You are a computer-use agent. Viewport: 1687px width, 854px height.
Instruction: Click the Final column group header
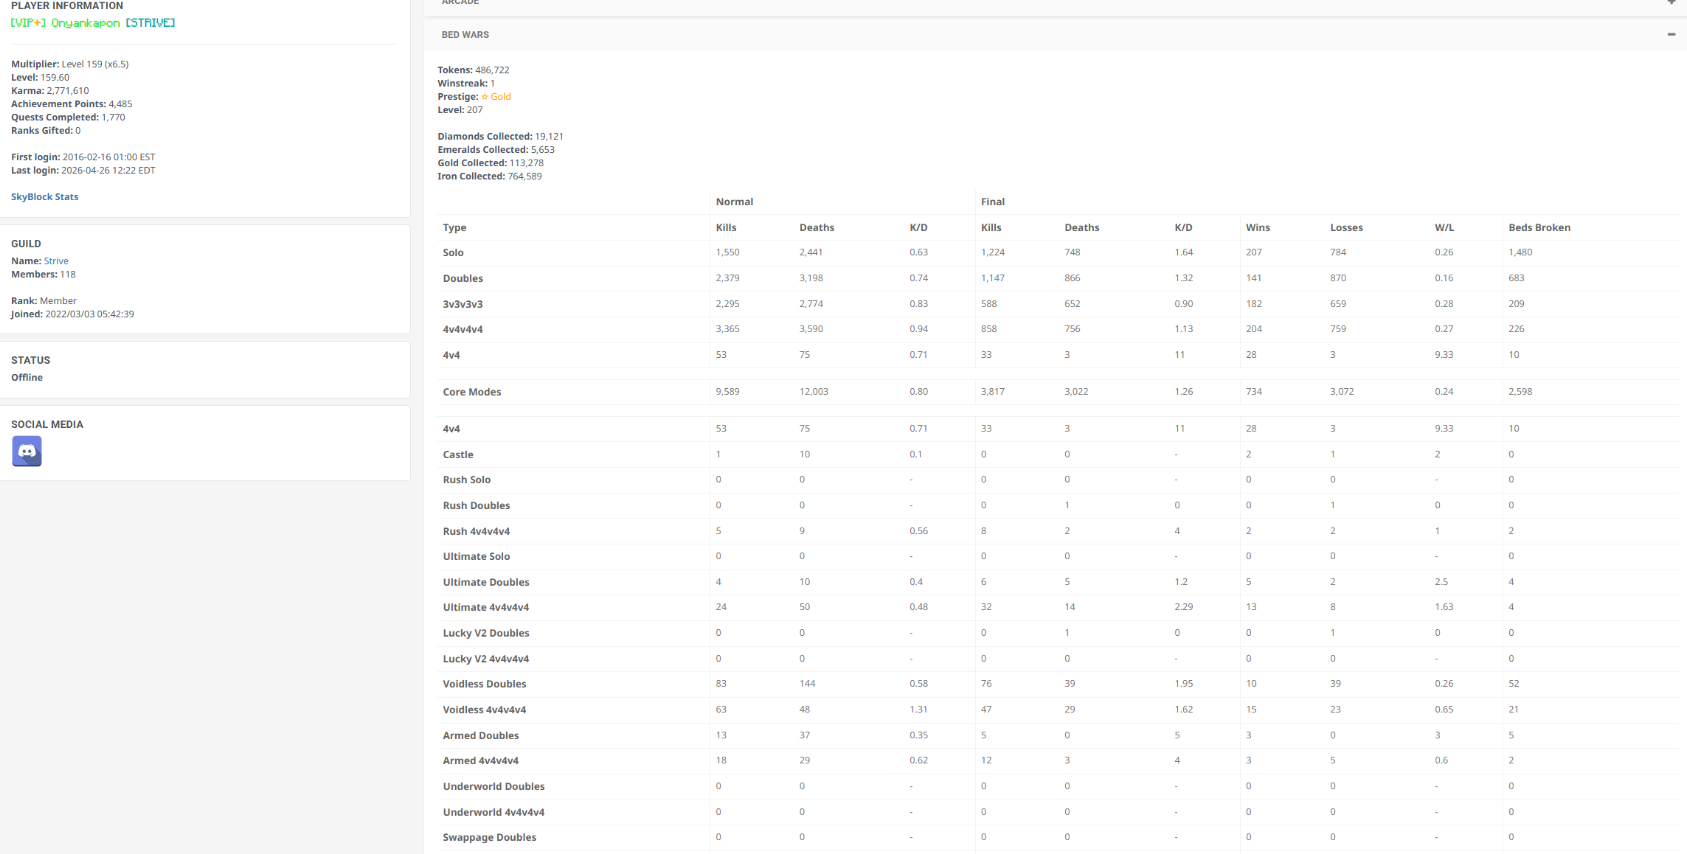(x=993, y=202)
